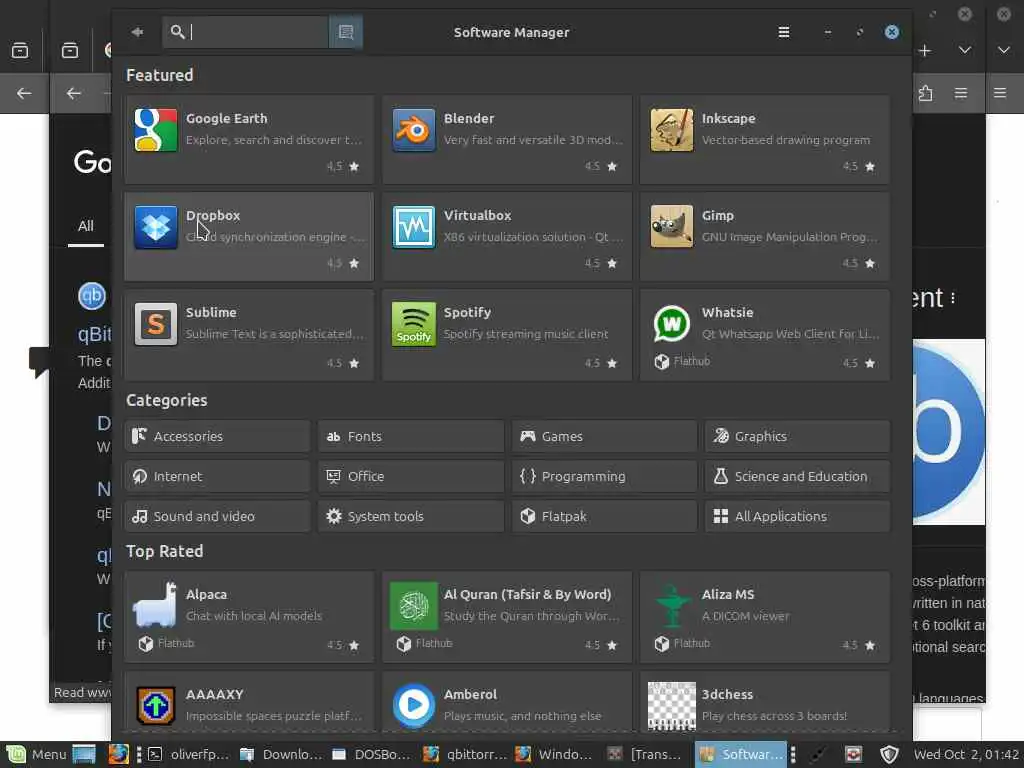Browse the Fonts category

point(411,436)
